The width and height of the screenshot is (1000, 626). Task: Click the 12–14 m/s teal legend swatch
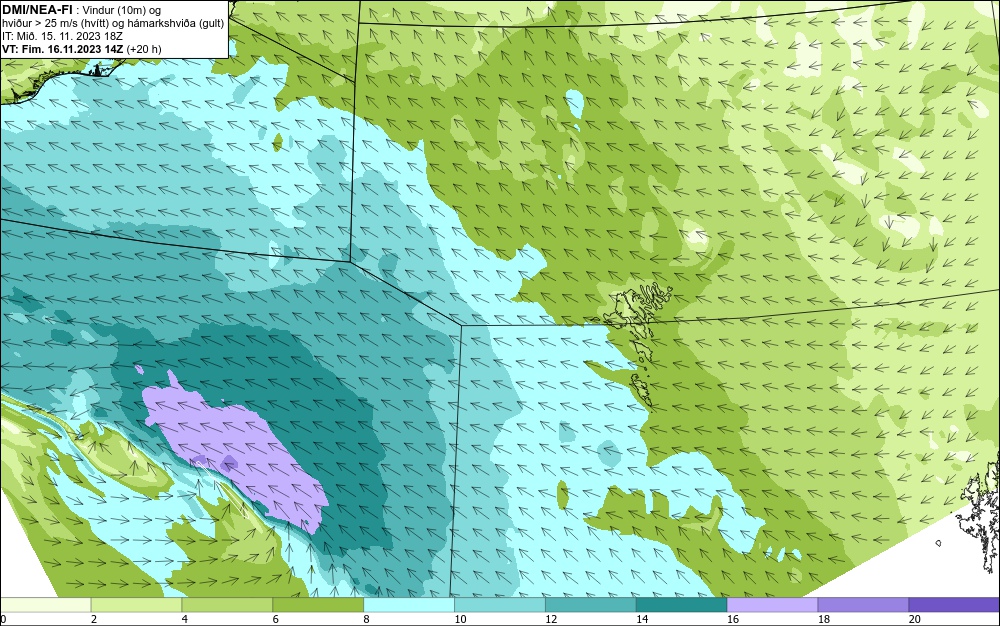tap(591, 605)
